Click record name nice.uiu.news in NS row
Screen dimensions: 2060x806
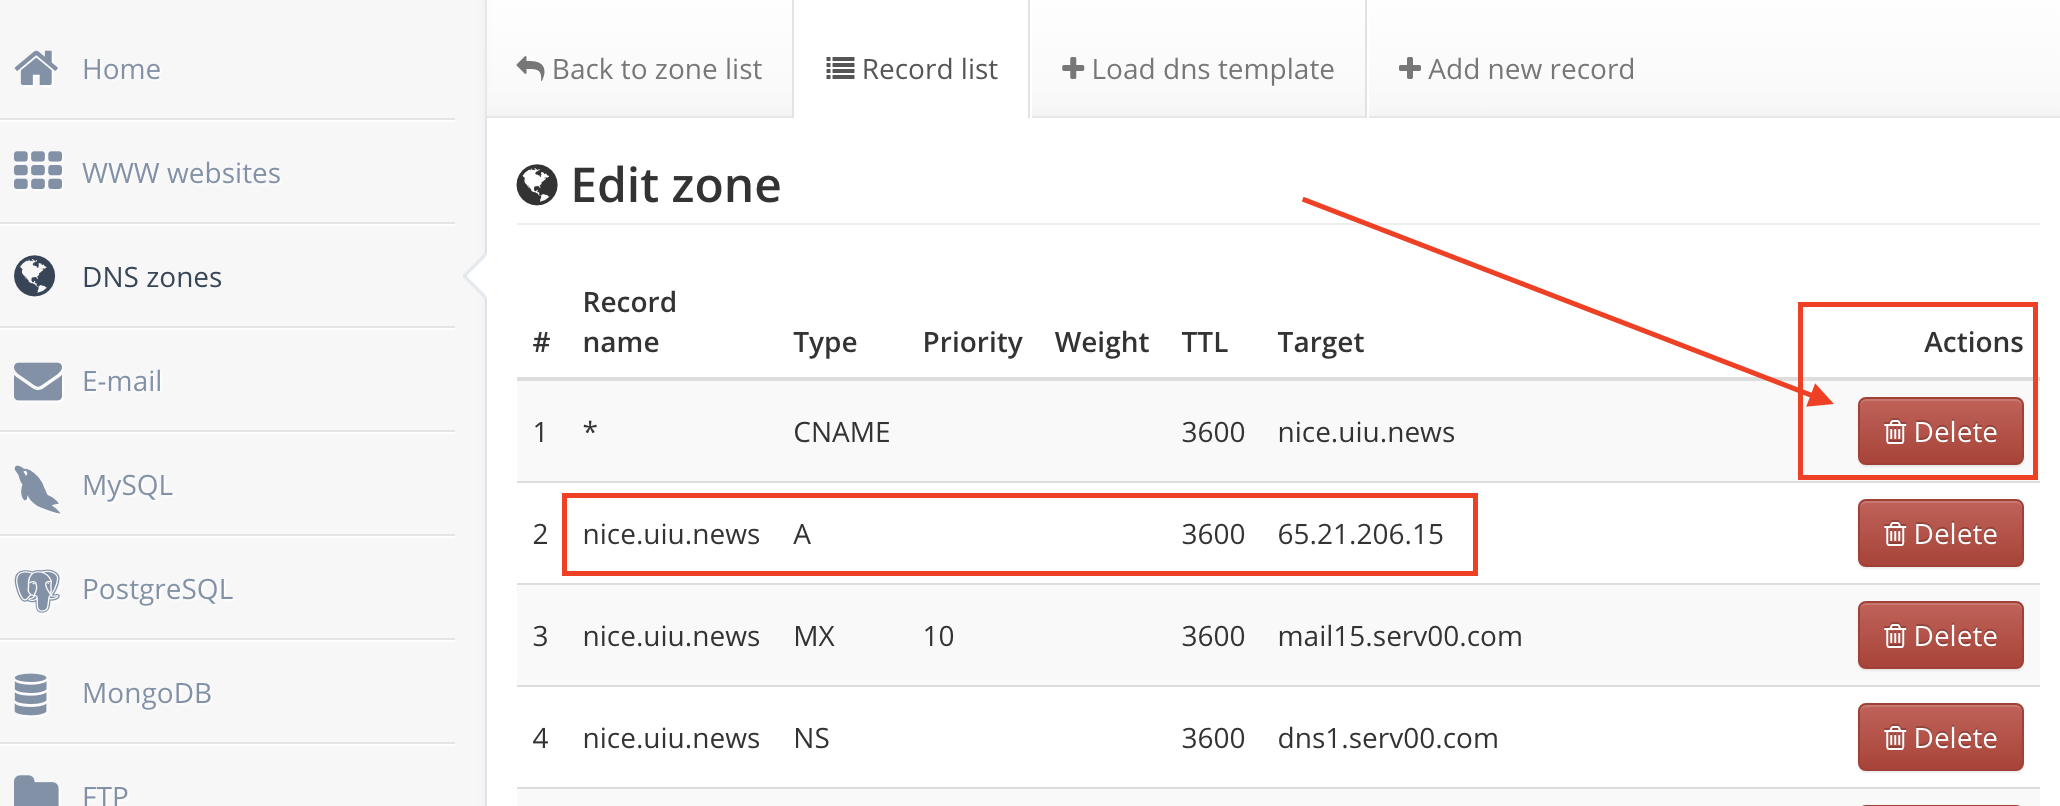point(671,738)
